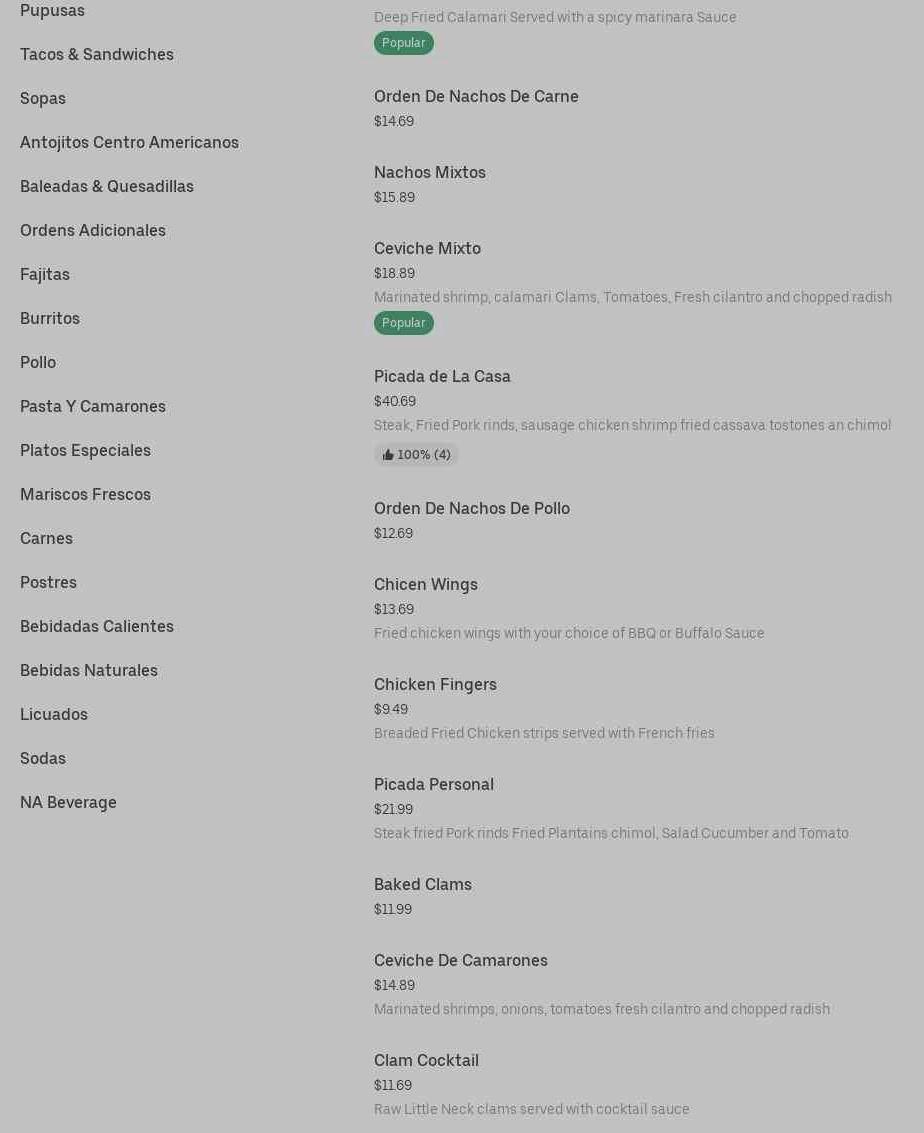
Task: Open the Mariscos Frescos category
Action: click(x=85, y=494)
